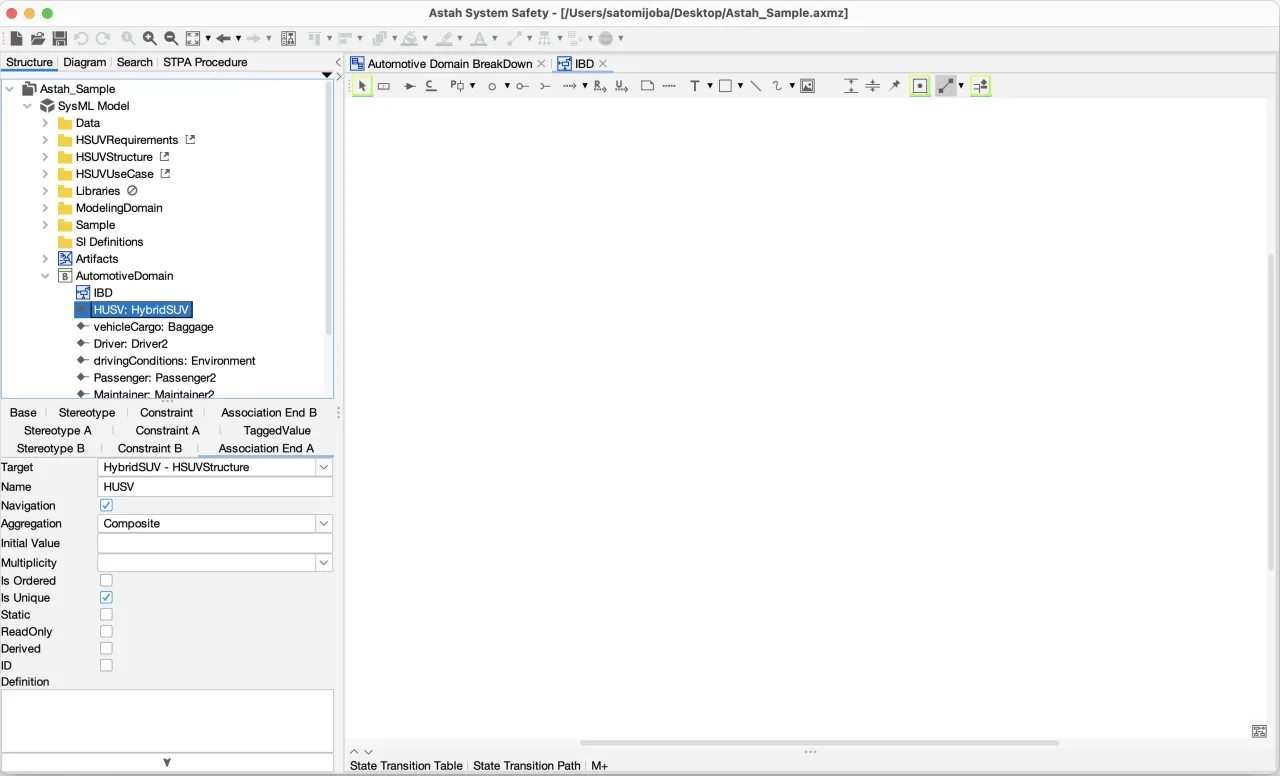Select the Usage (U) tool

621,86
